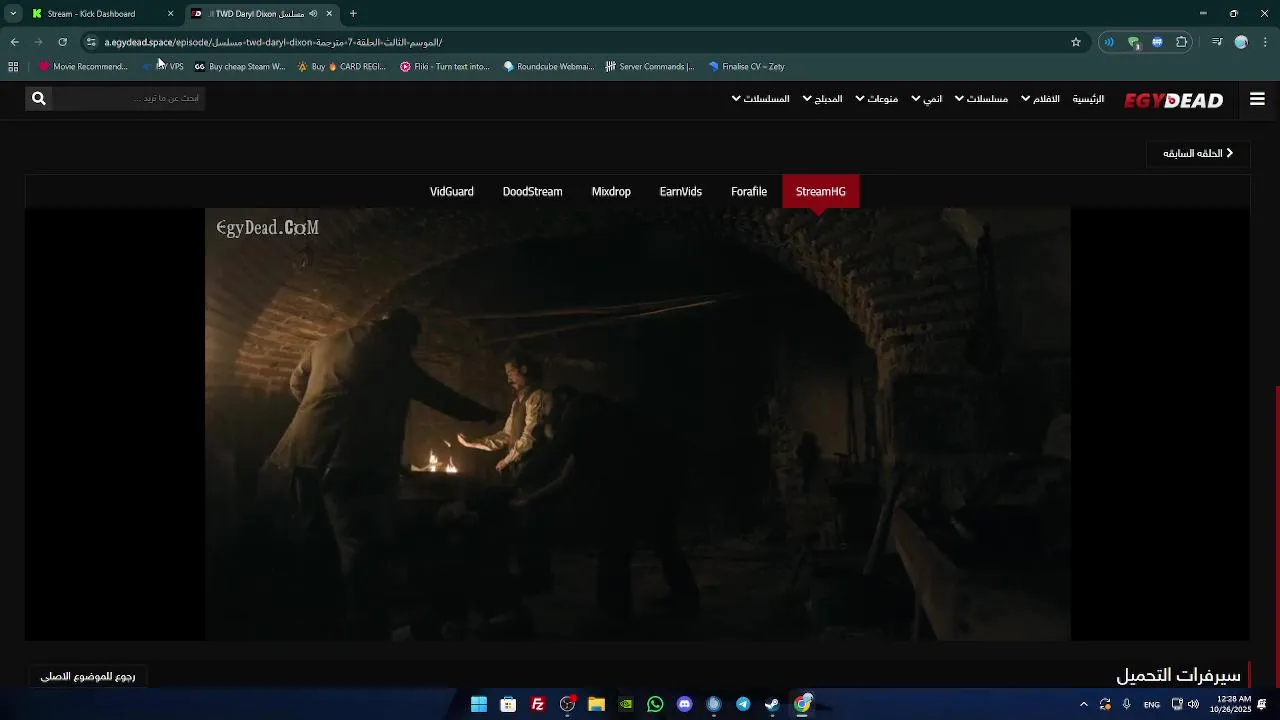Open the green shield extension icon
Viewport: 1280px width, 720px height.
tap(1133, 42)
